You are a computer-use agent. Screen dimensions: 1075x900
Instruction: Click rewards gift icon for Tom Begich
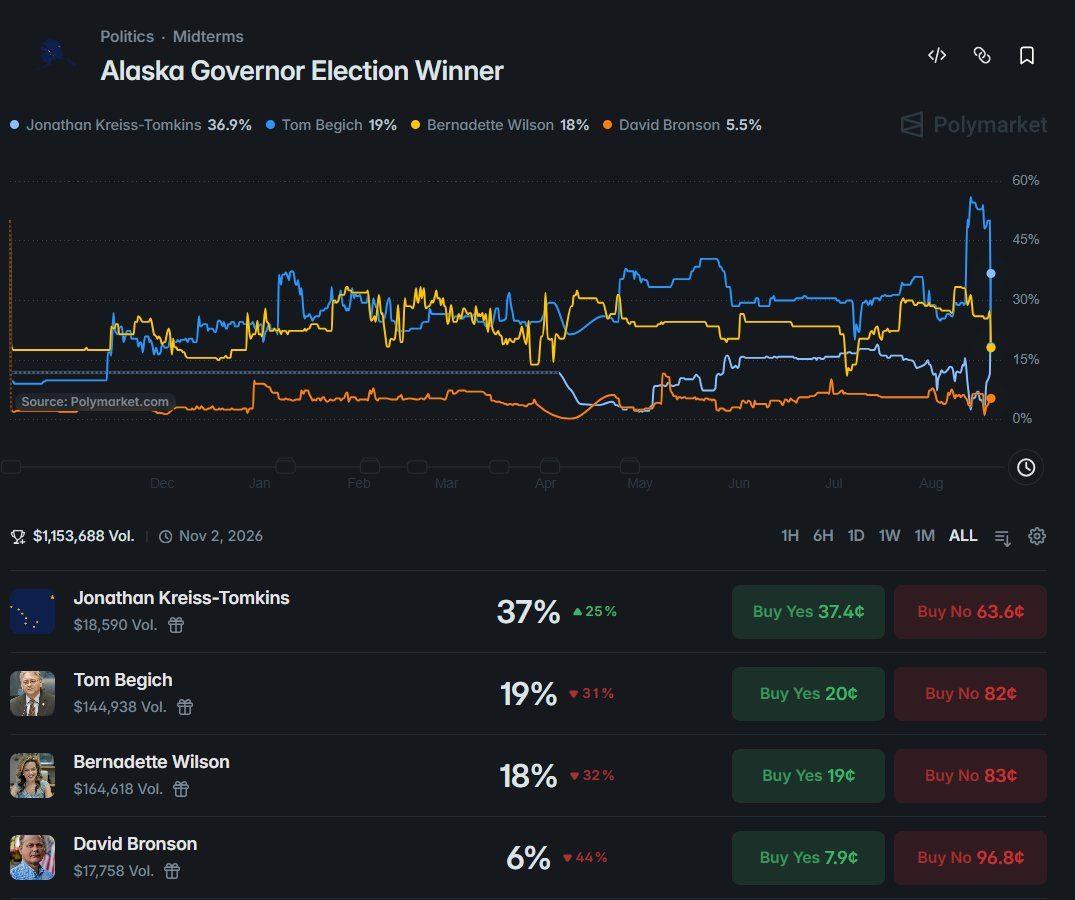tap(185, 707)
